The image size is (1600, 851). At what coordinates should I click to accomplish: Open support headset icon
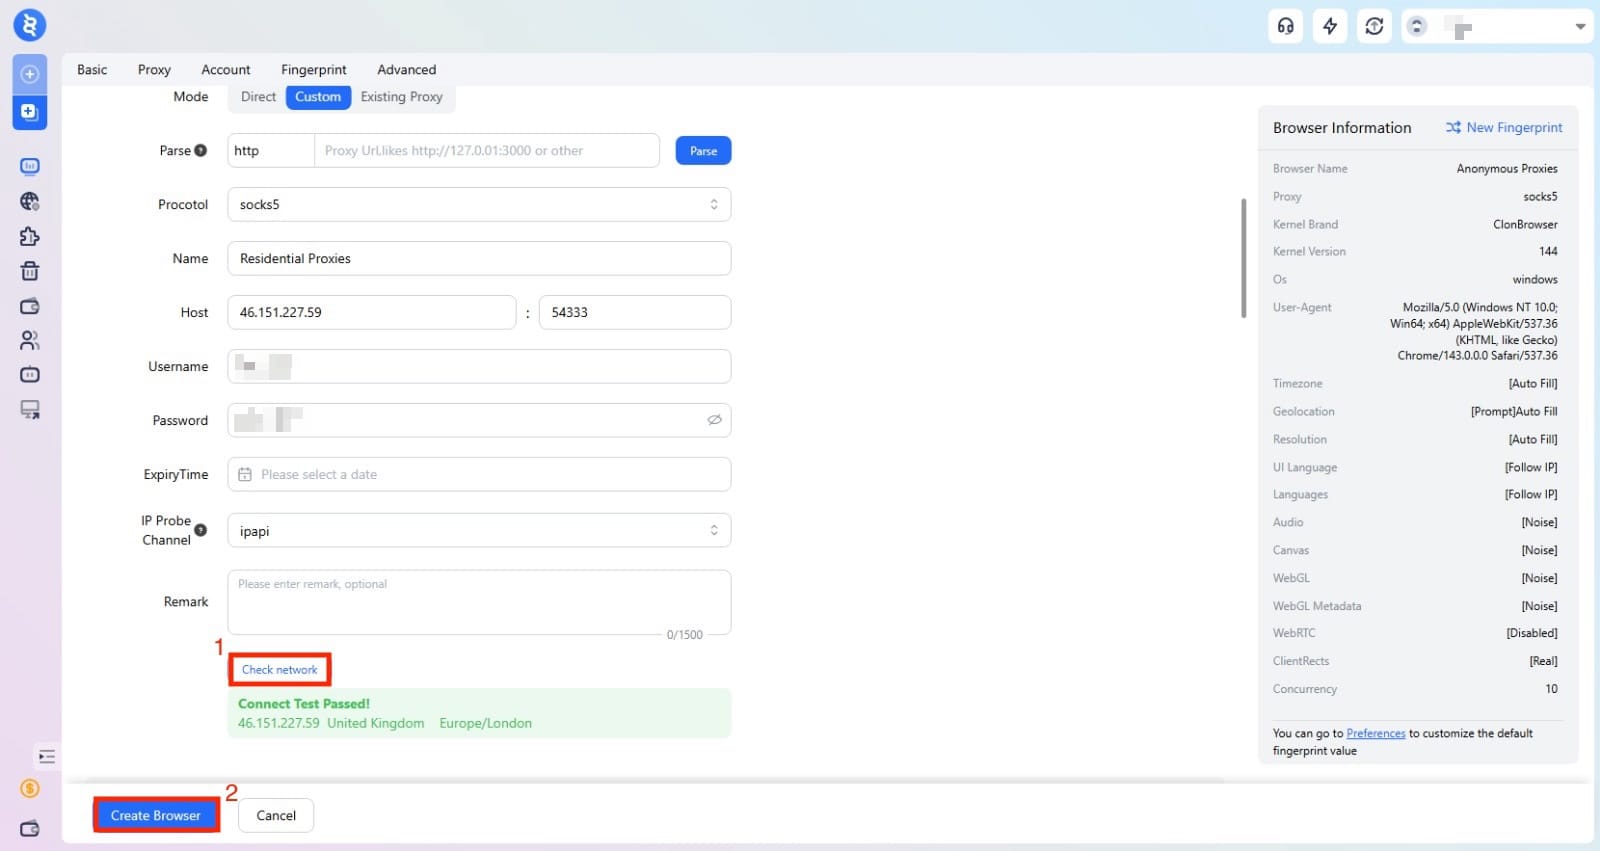1286,26
